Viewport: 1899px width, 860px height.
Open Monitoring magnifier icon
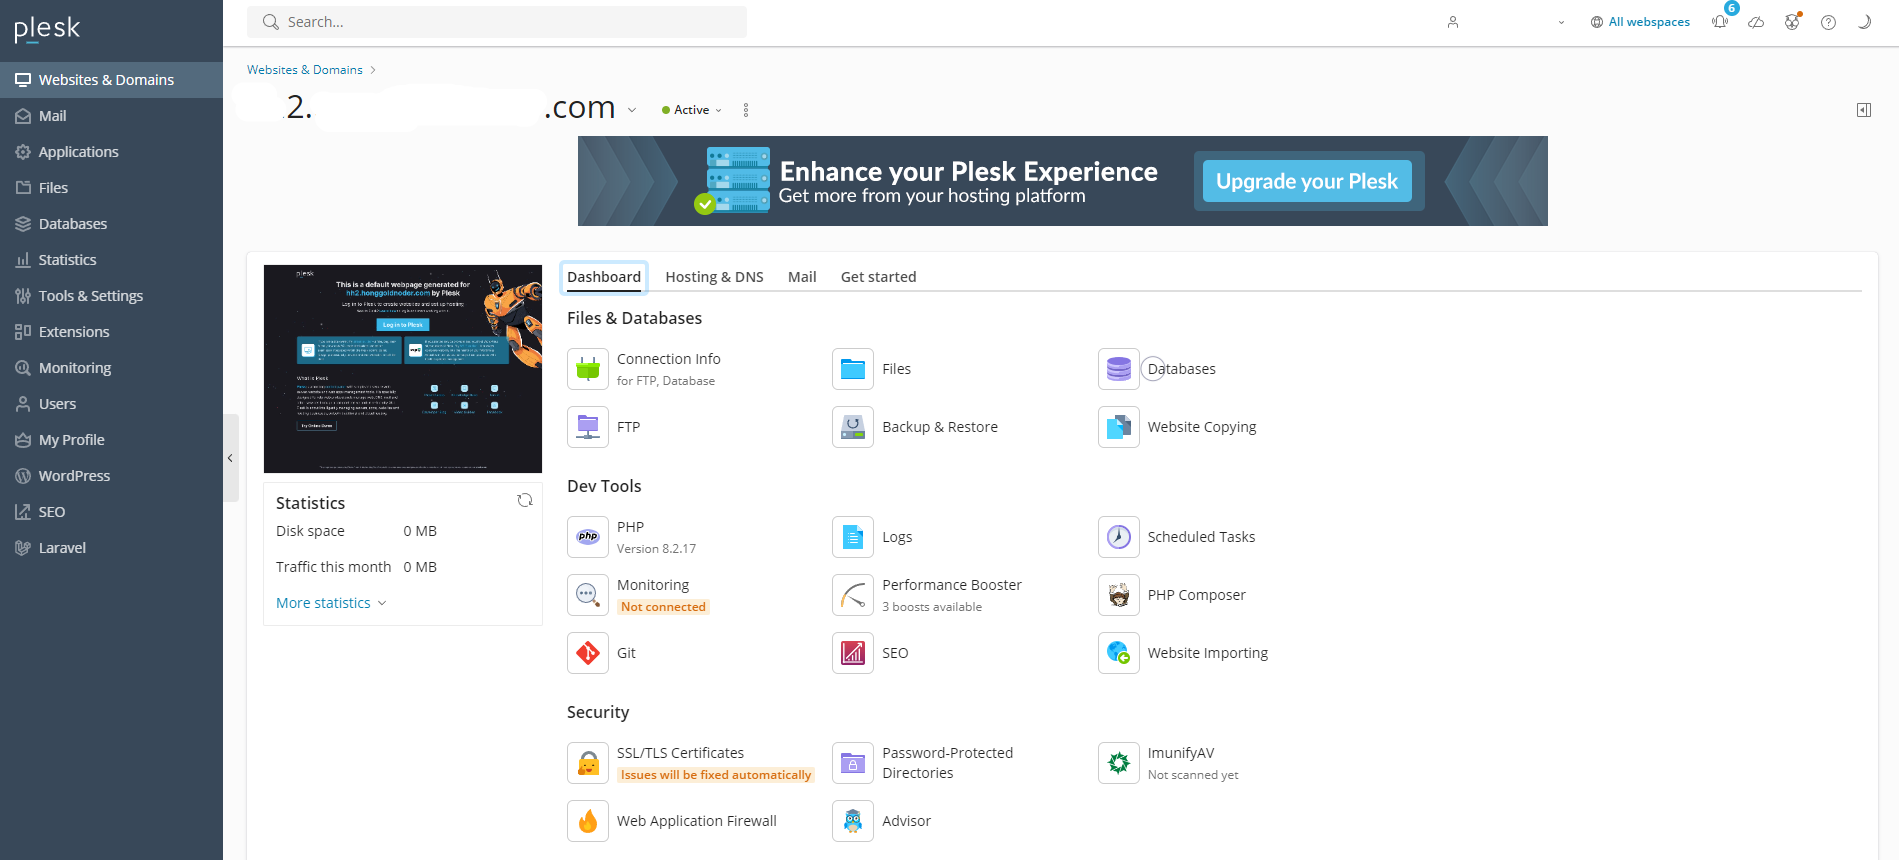pyautogui.click(x=588, y=595)
